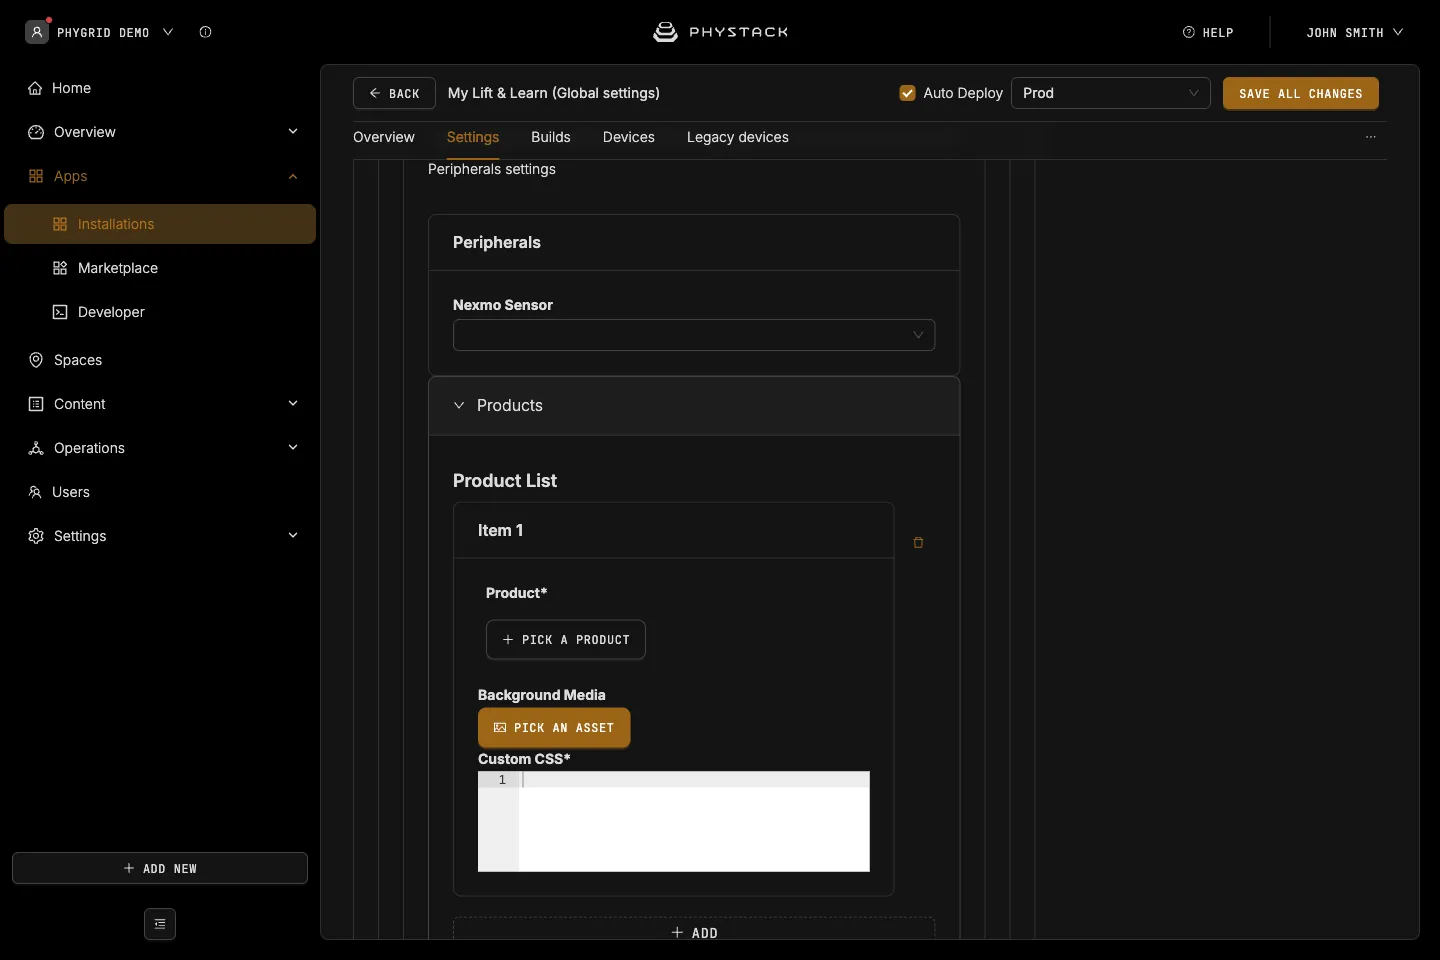The width and height of the screenshot is (1440, 960).
Task: Open the Prod environment dropdown
Action: [1110, 93]
